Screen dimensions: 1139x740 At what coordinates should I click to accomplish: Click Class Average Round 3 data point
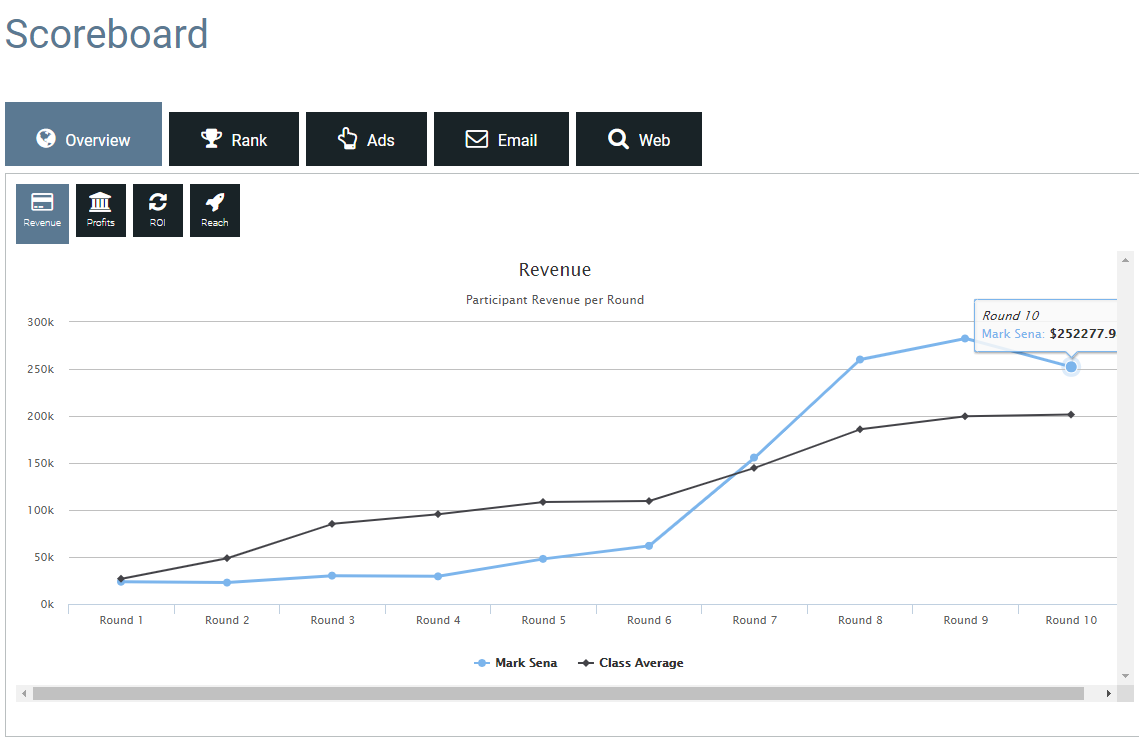332,524
